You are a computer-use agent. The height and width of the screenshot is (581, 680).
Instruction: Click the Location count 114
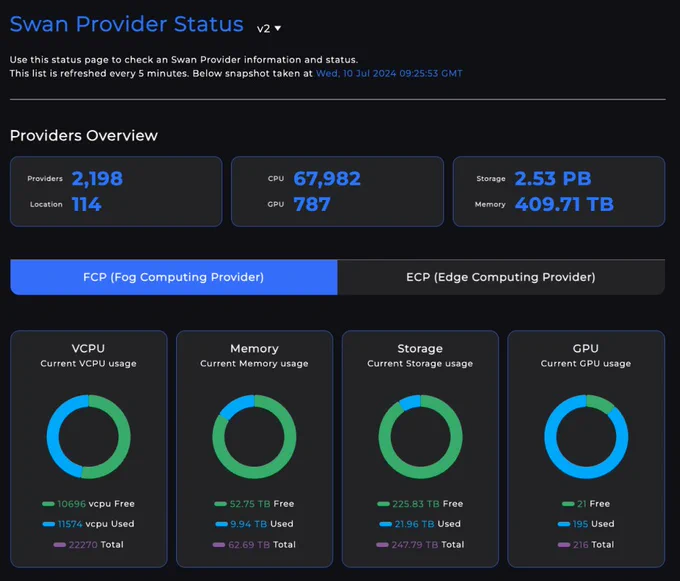[x=87, y=204]
